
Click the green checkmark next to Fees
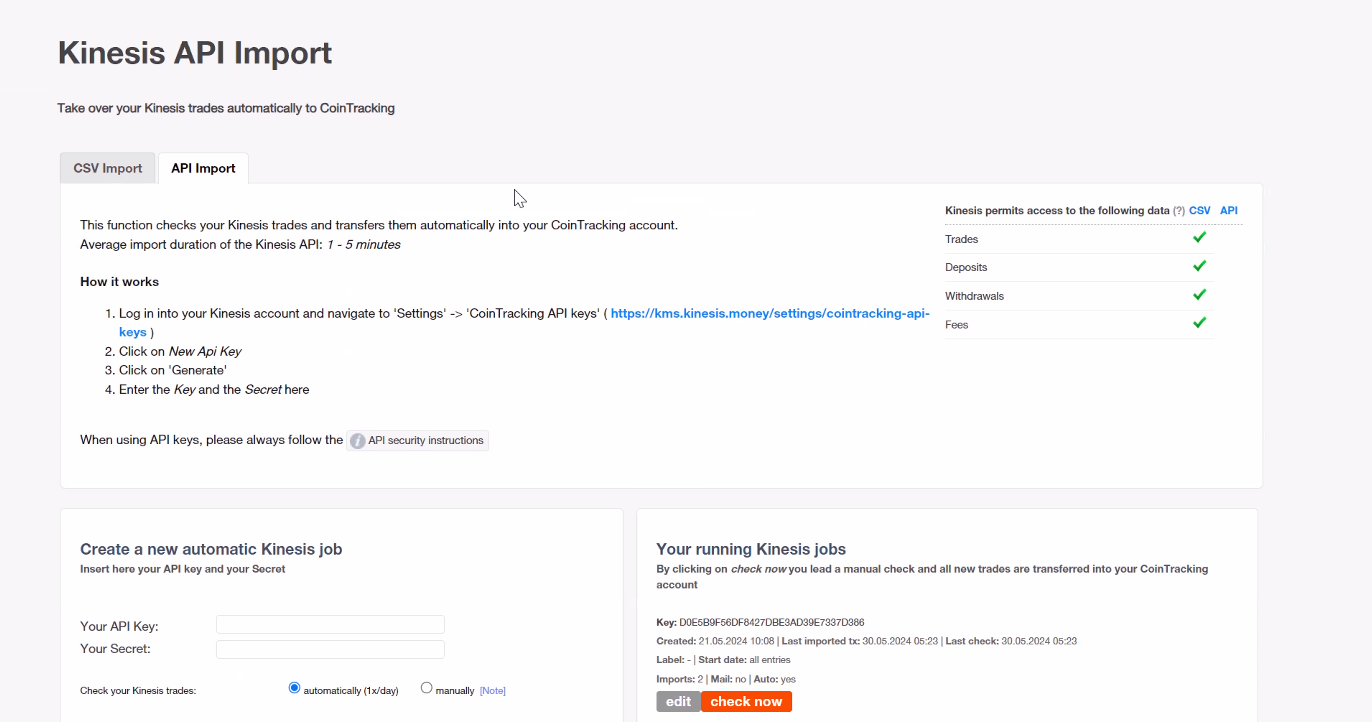coord(1199,323)
